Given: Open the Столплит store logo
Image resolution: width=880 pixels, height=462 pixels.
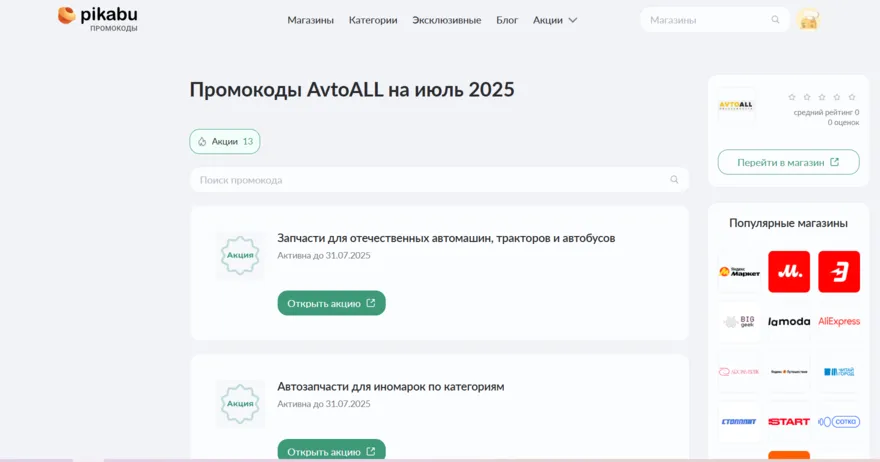Looking at the screenshot, I should [x=739, y=422].
